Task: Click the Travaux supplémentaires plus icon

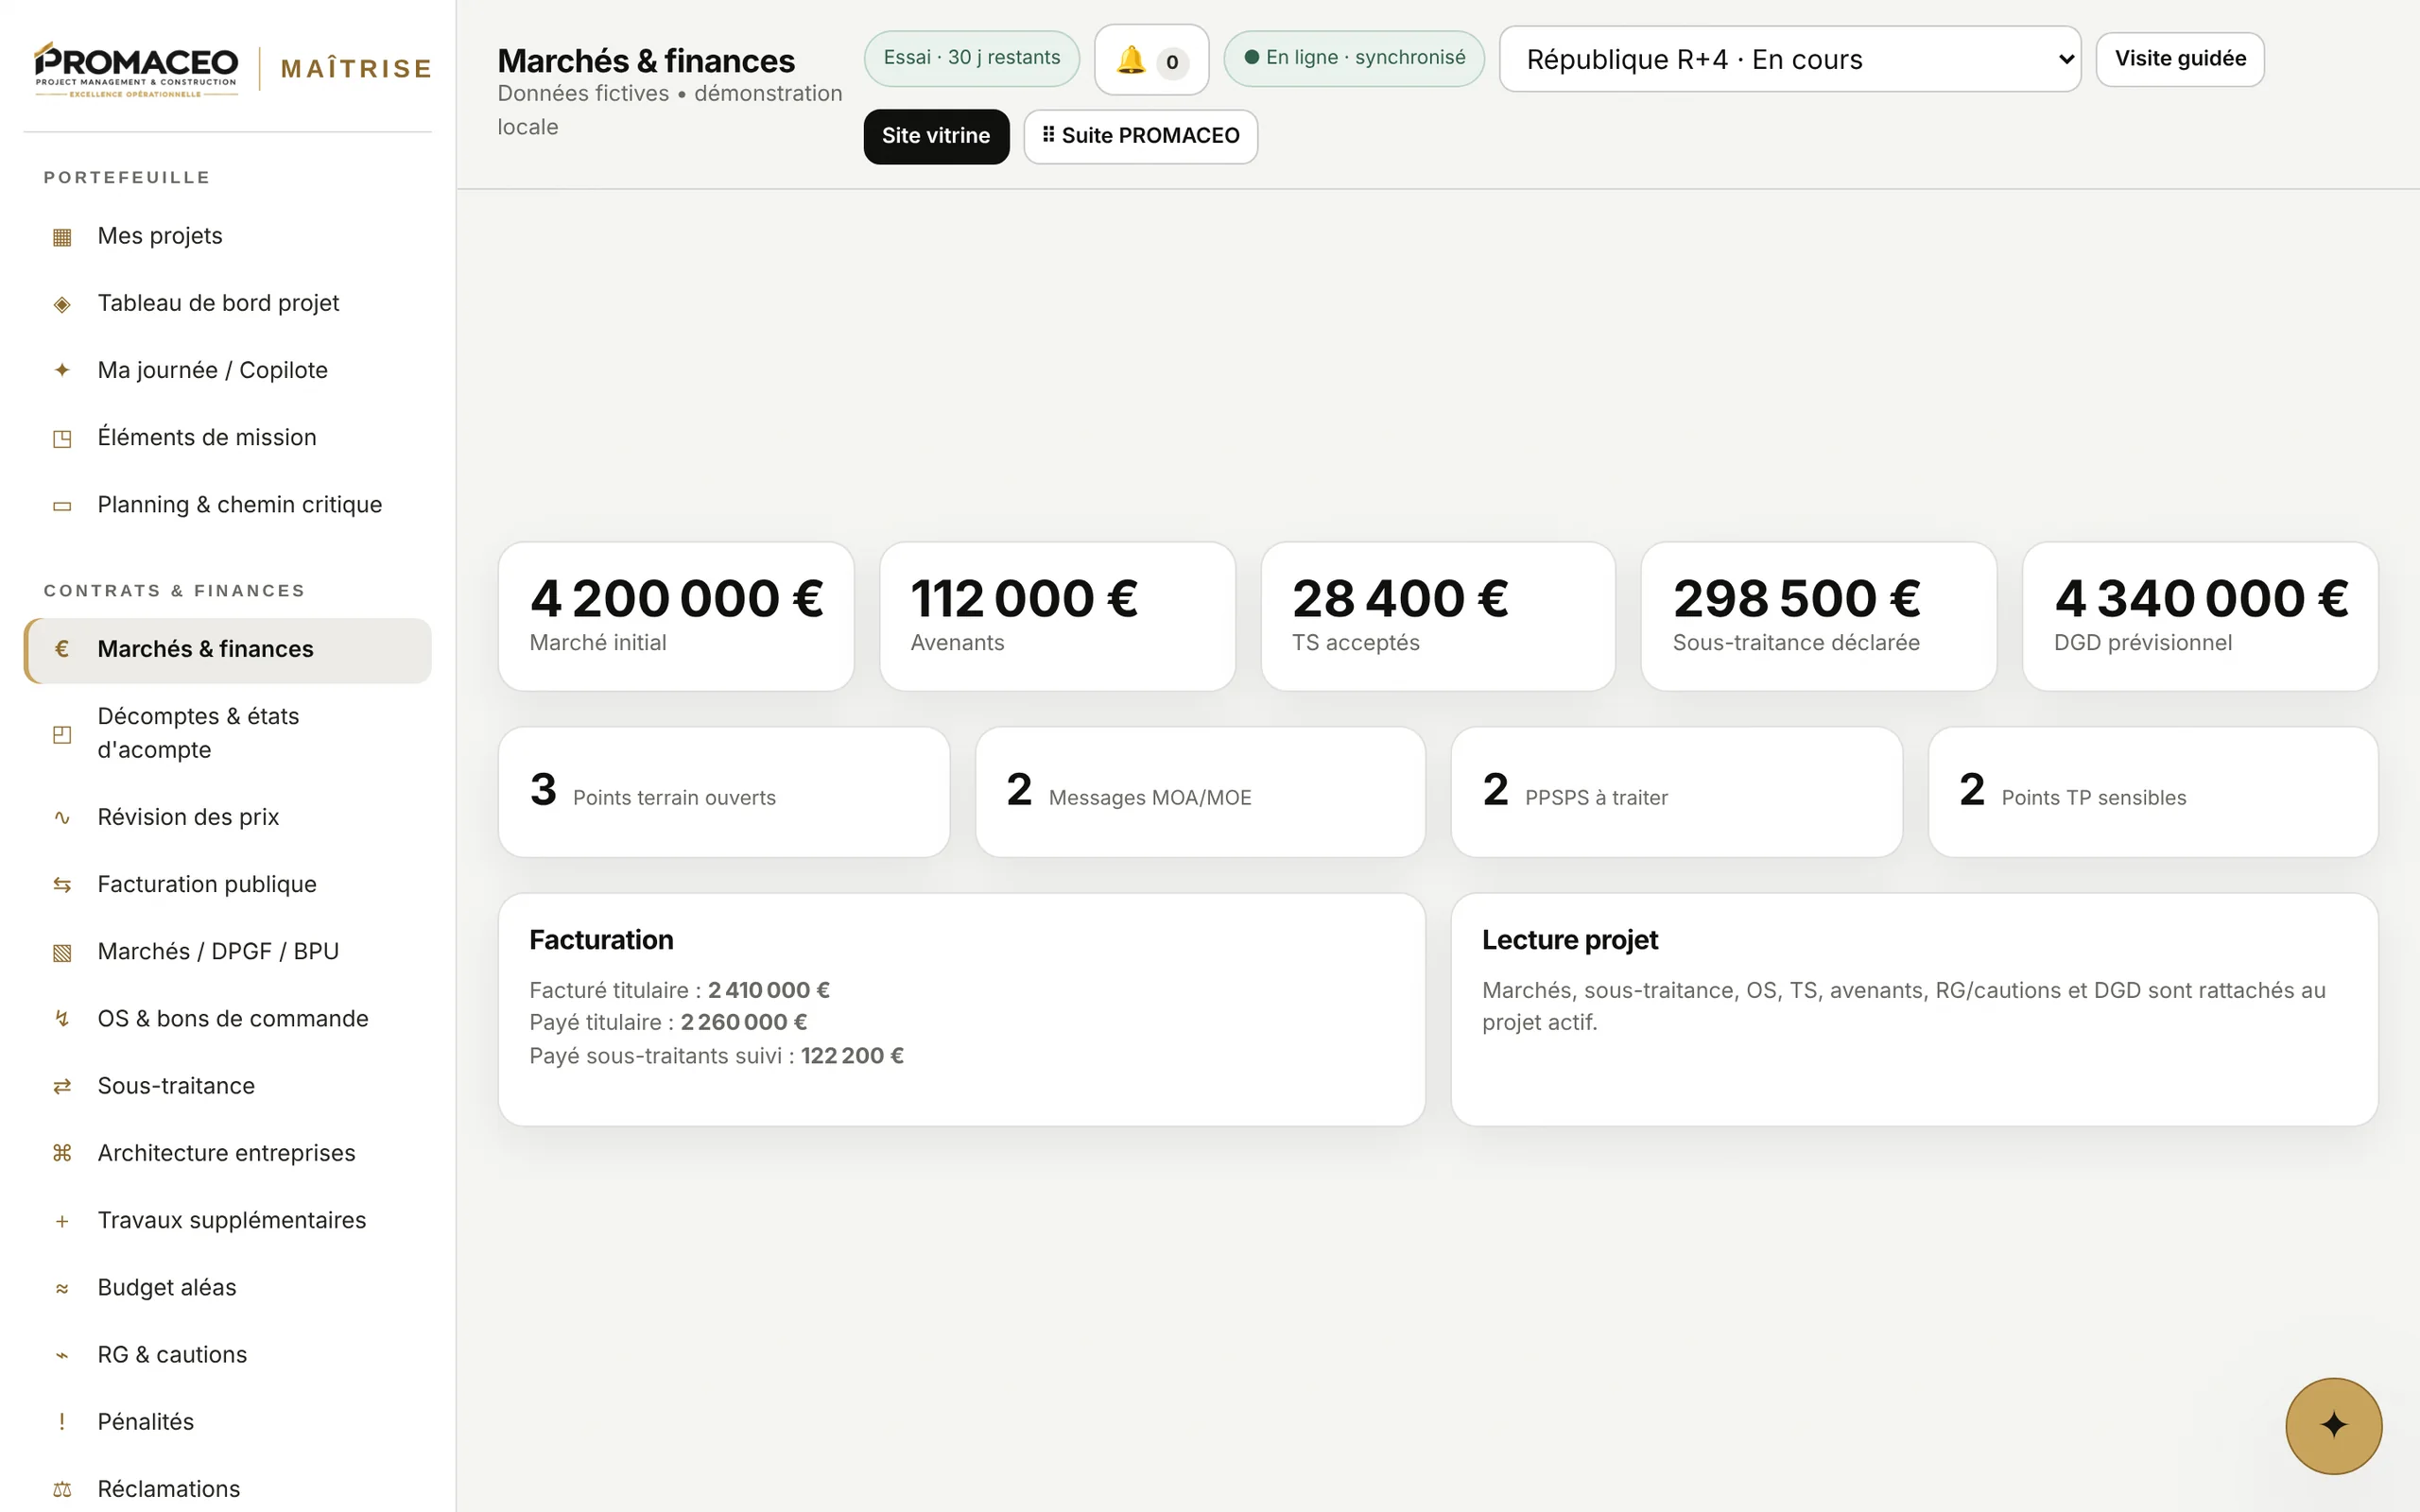Action: [x=62, y=1221]
